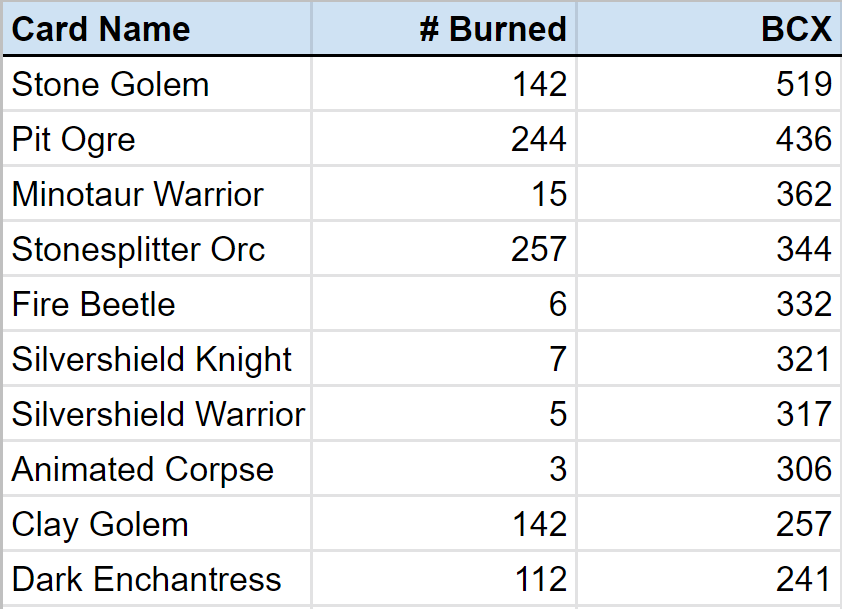The width and height of the screenshot is (842, 609).
Task: Select Stone Golem's BCX value 519
Action: pyautogui.click(x=803, y=85)
